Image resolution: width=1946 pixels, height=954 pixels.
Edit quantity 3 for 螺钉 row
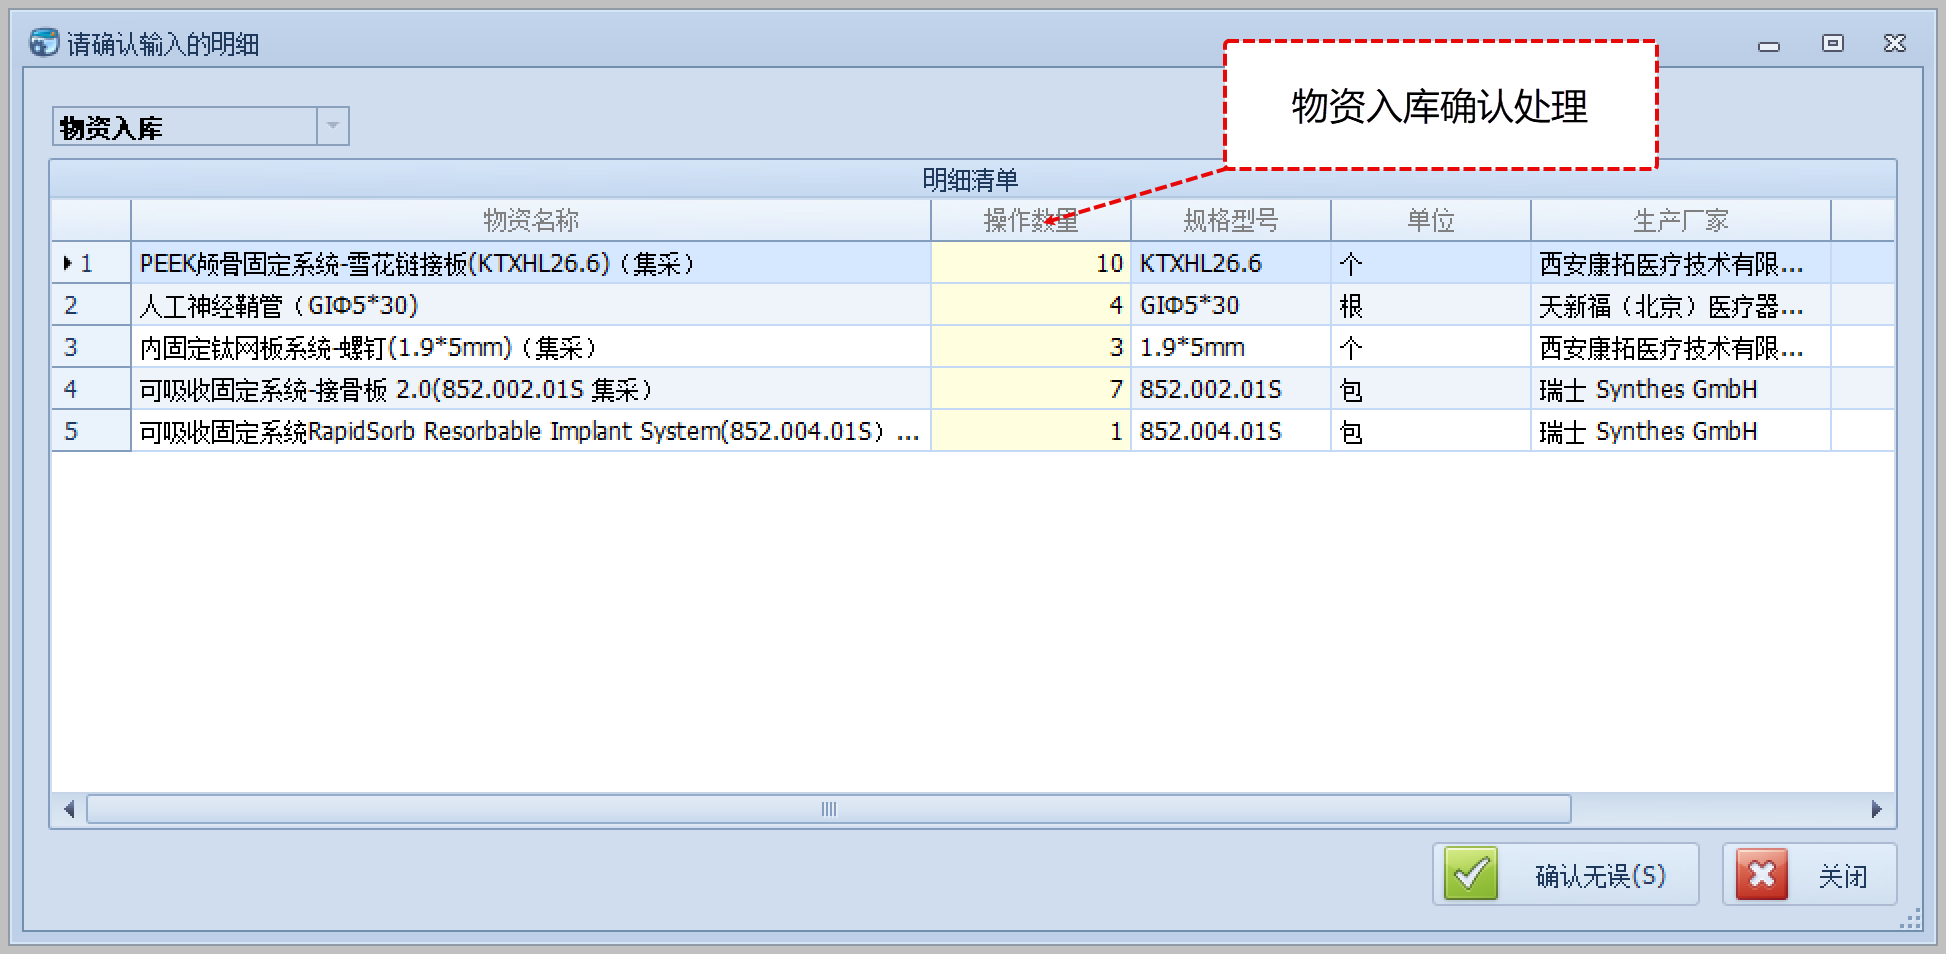(1031, 347)
